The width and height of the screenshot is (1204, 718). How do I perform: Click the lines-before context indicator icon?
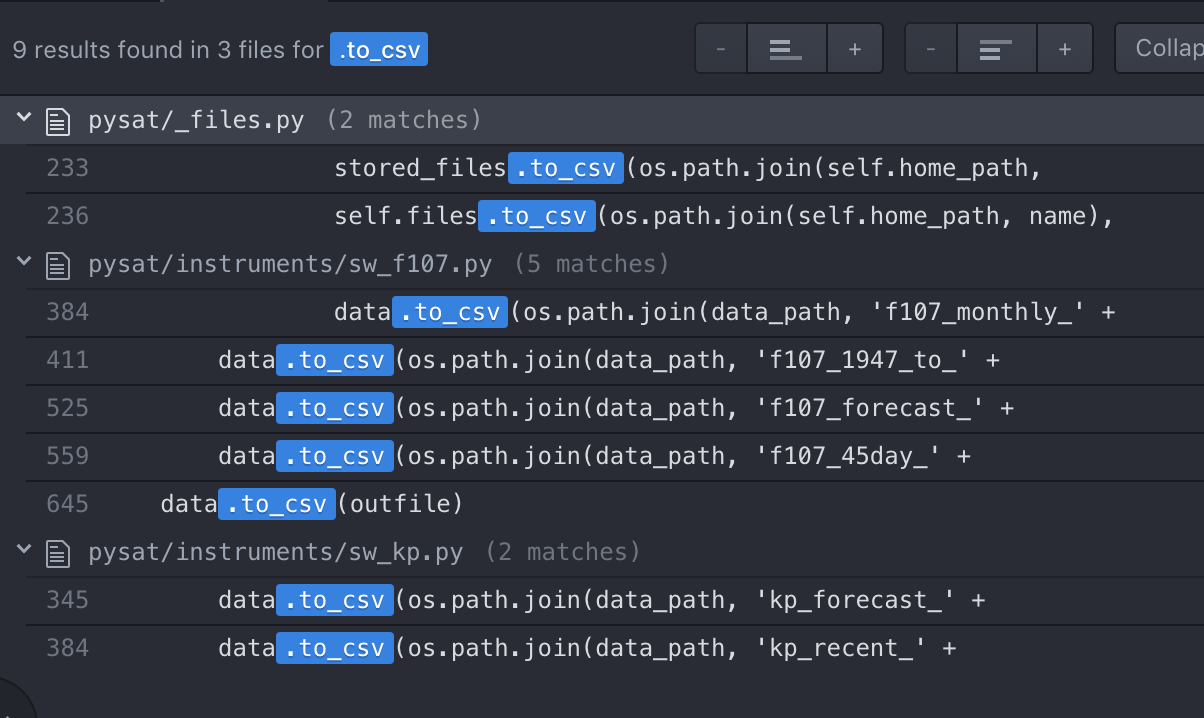point(787,47)
